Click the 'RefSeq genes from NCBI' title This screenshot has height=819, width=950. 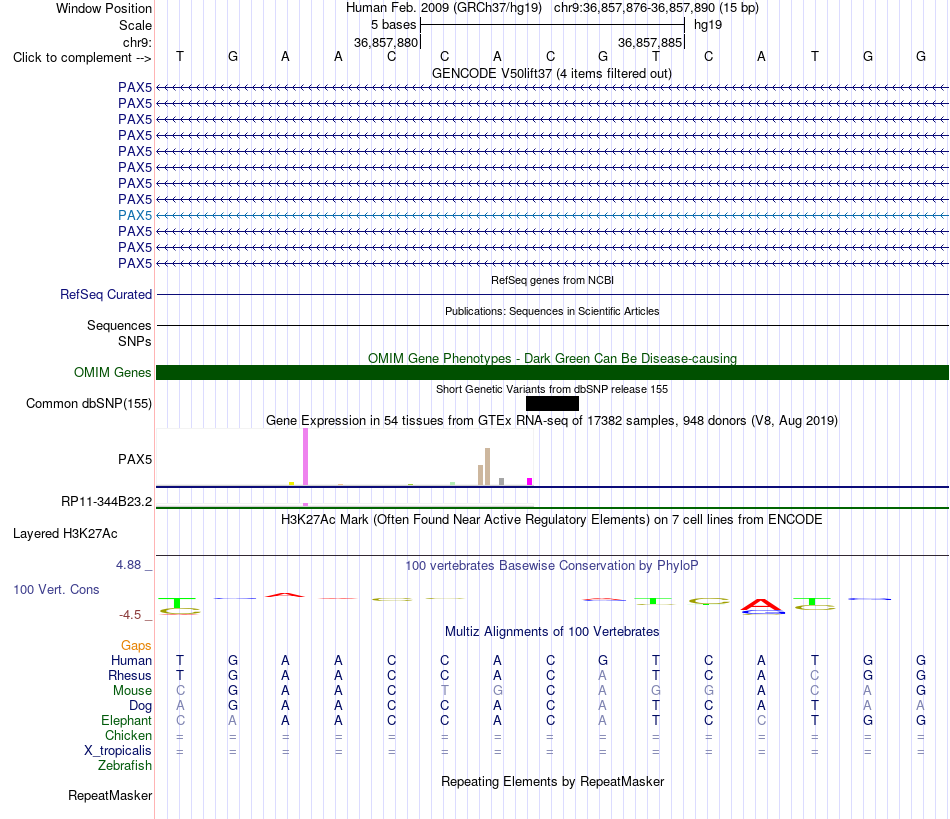click(x=552, y=280)
